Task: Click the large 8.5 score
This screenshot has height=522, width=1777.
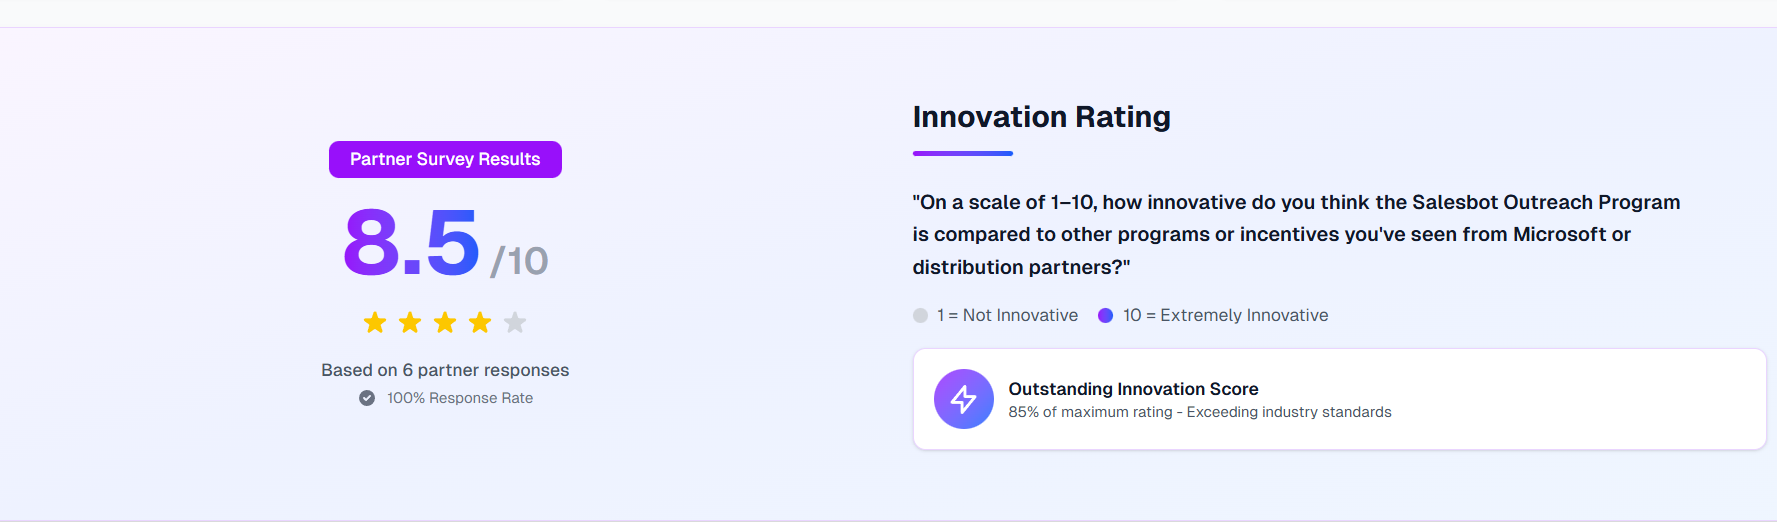Action: point(411,243)
